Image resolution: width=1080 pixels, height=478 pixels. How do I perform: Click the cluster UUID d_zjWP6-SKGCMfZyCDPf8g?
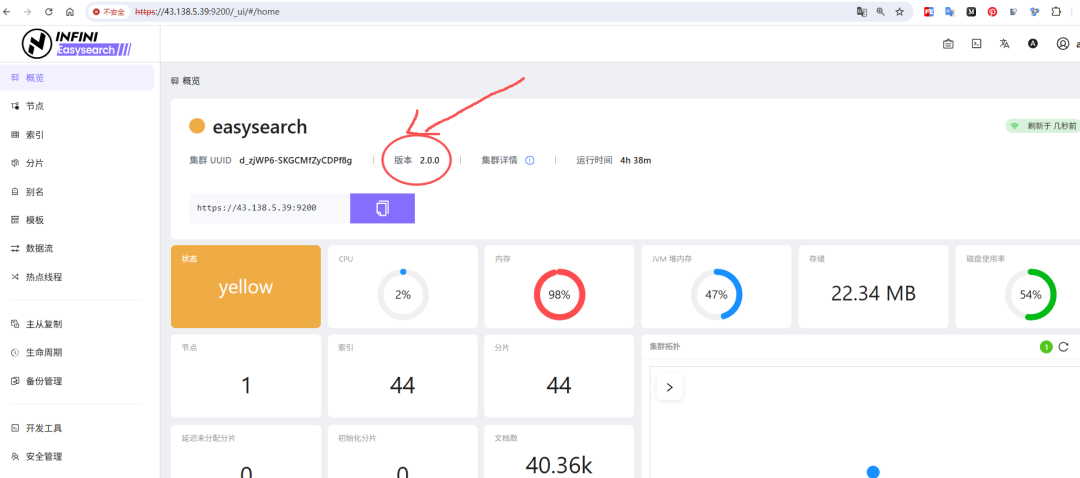tap(295, 160)
